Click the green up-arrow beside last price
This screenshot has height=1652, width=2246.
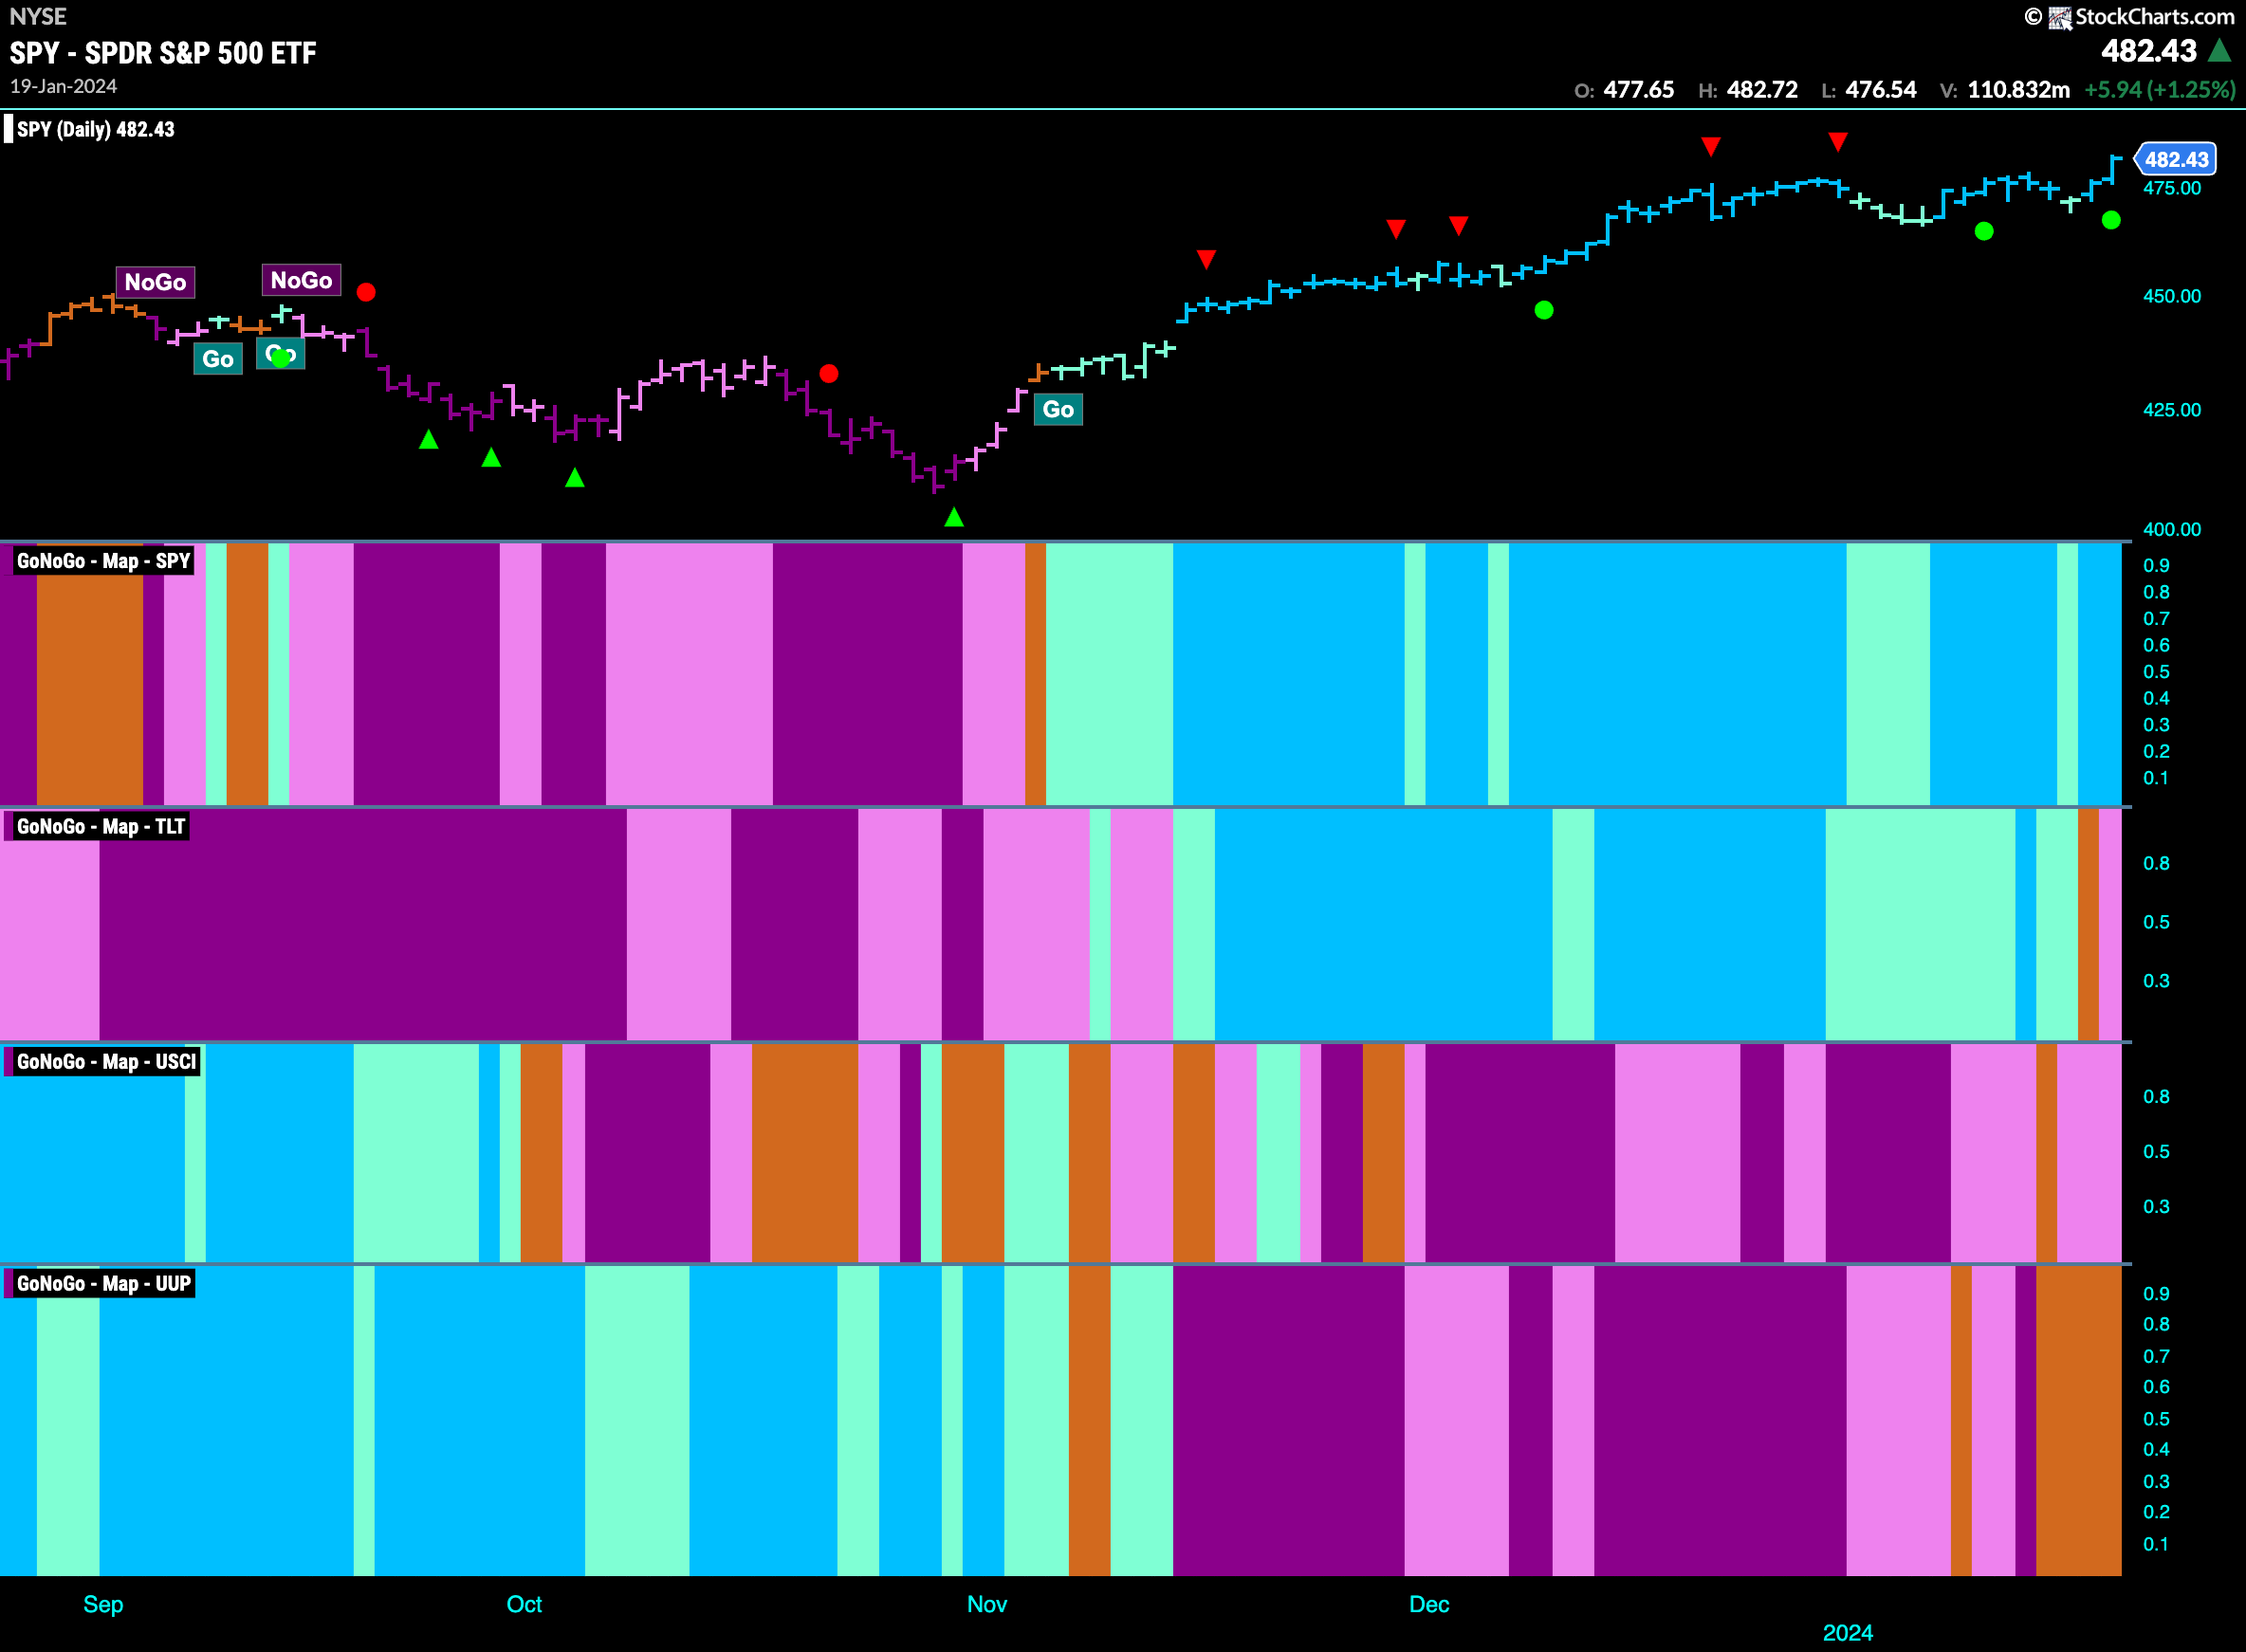(2219, 50)
